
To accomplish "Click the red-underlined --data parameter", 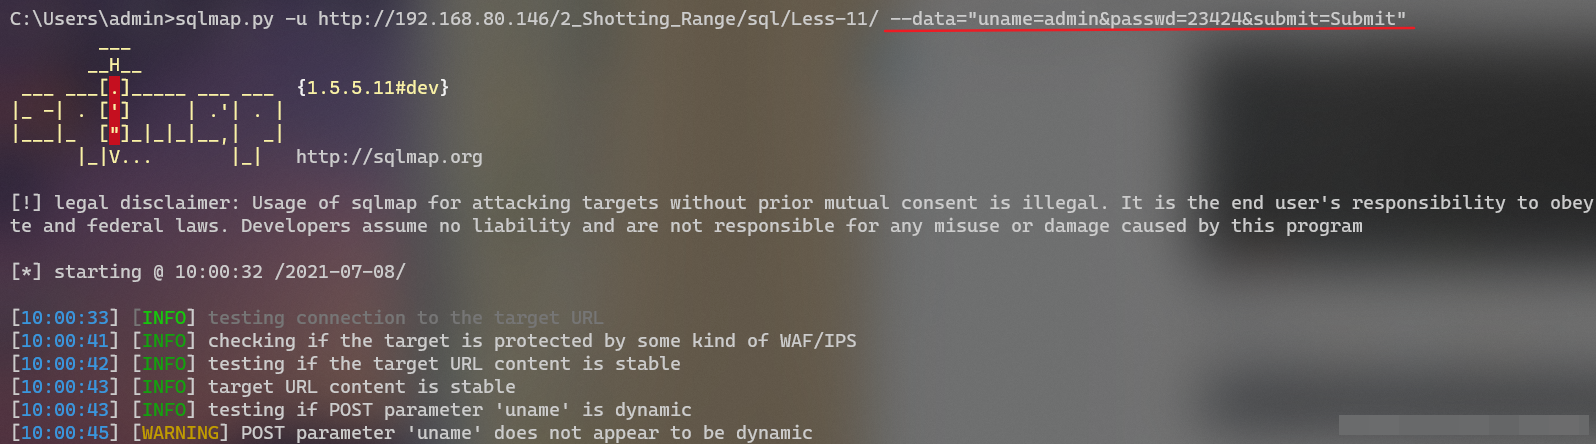I will pyautogui.click(x=1148, y=19).
